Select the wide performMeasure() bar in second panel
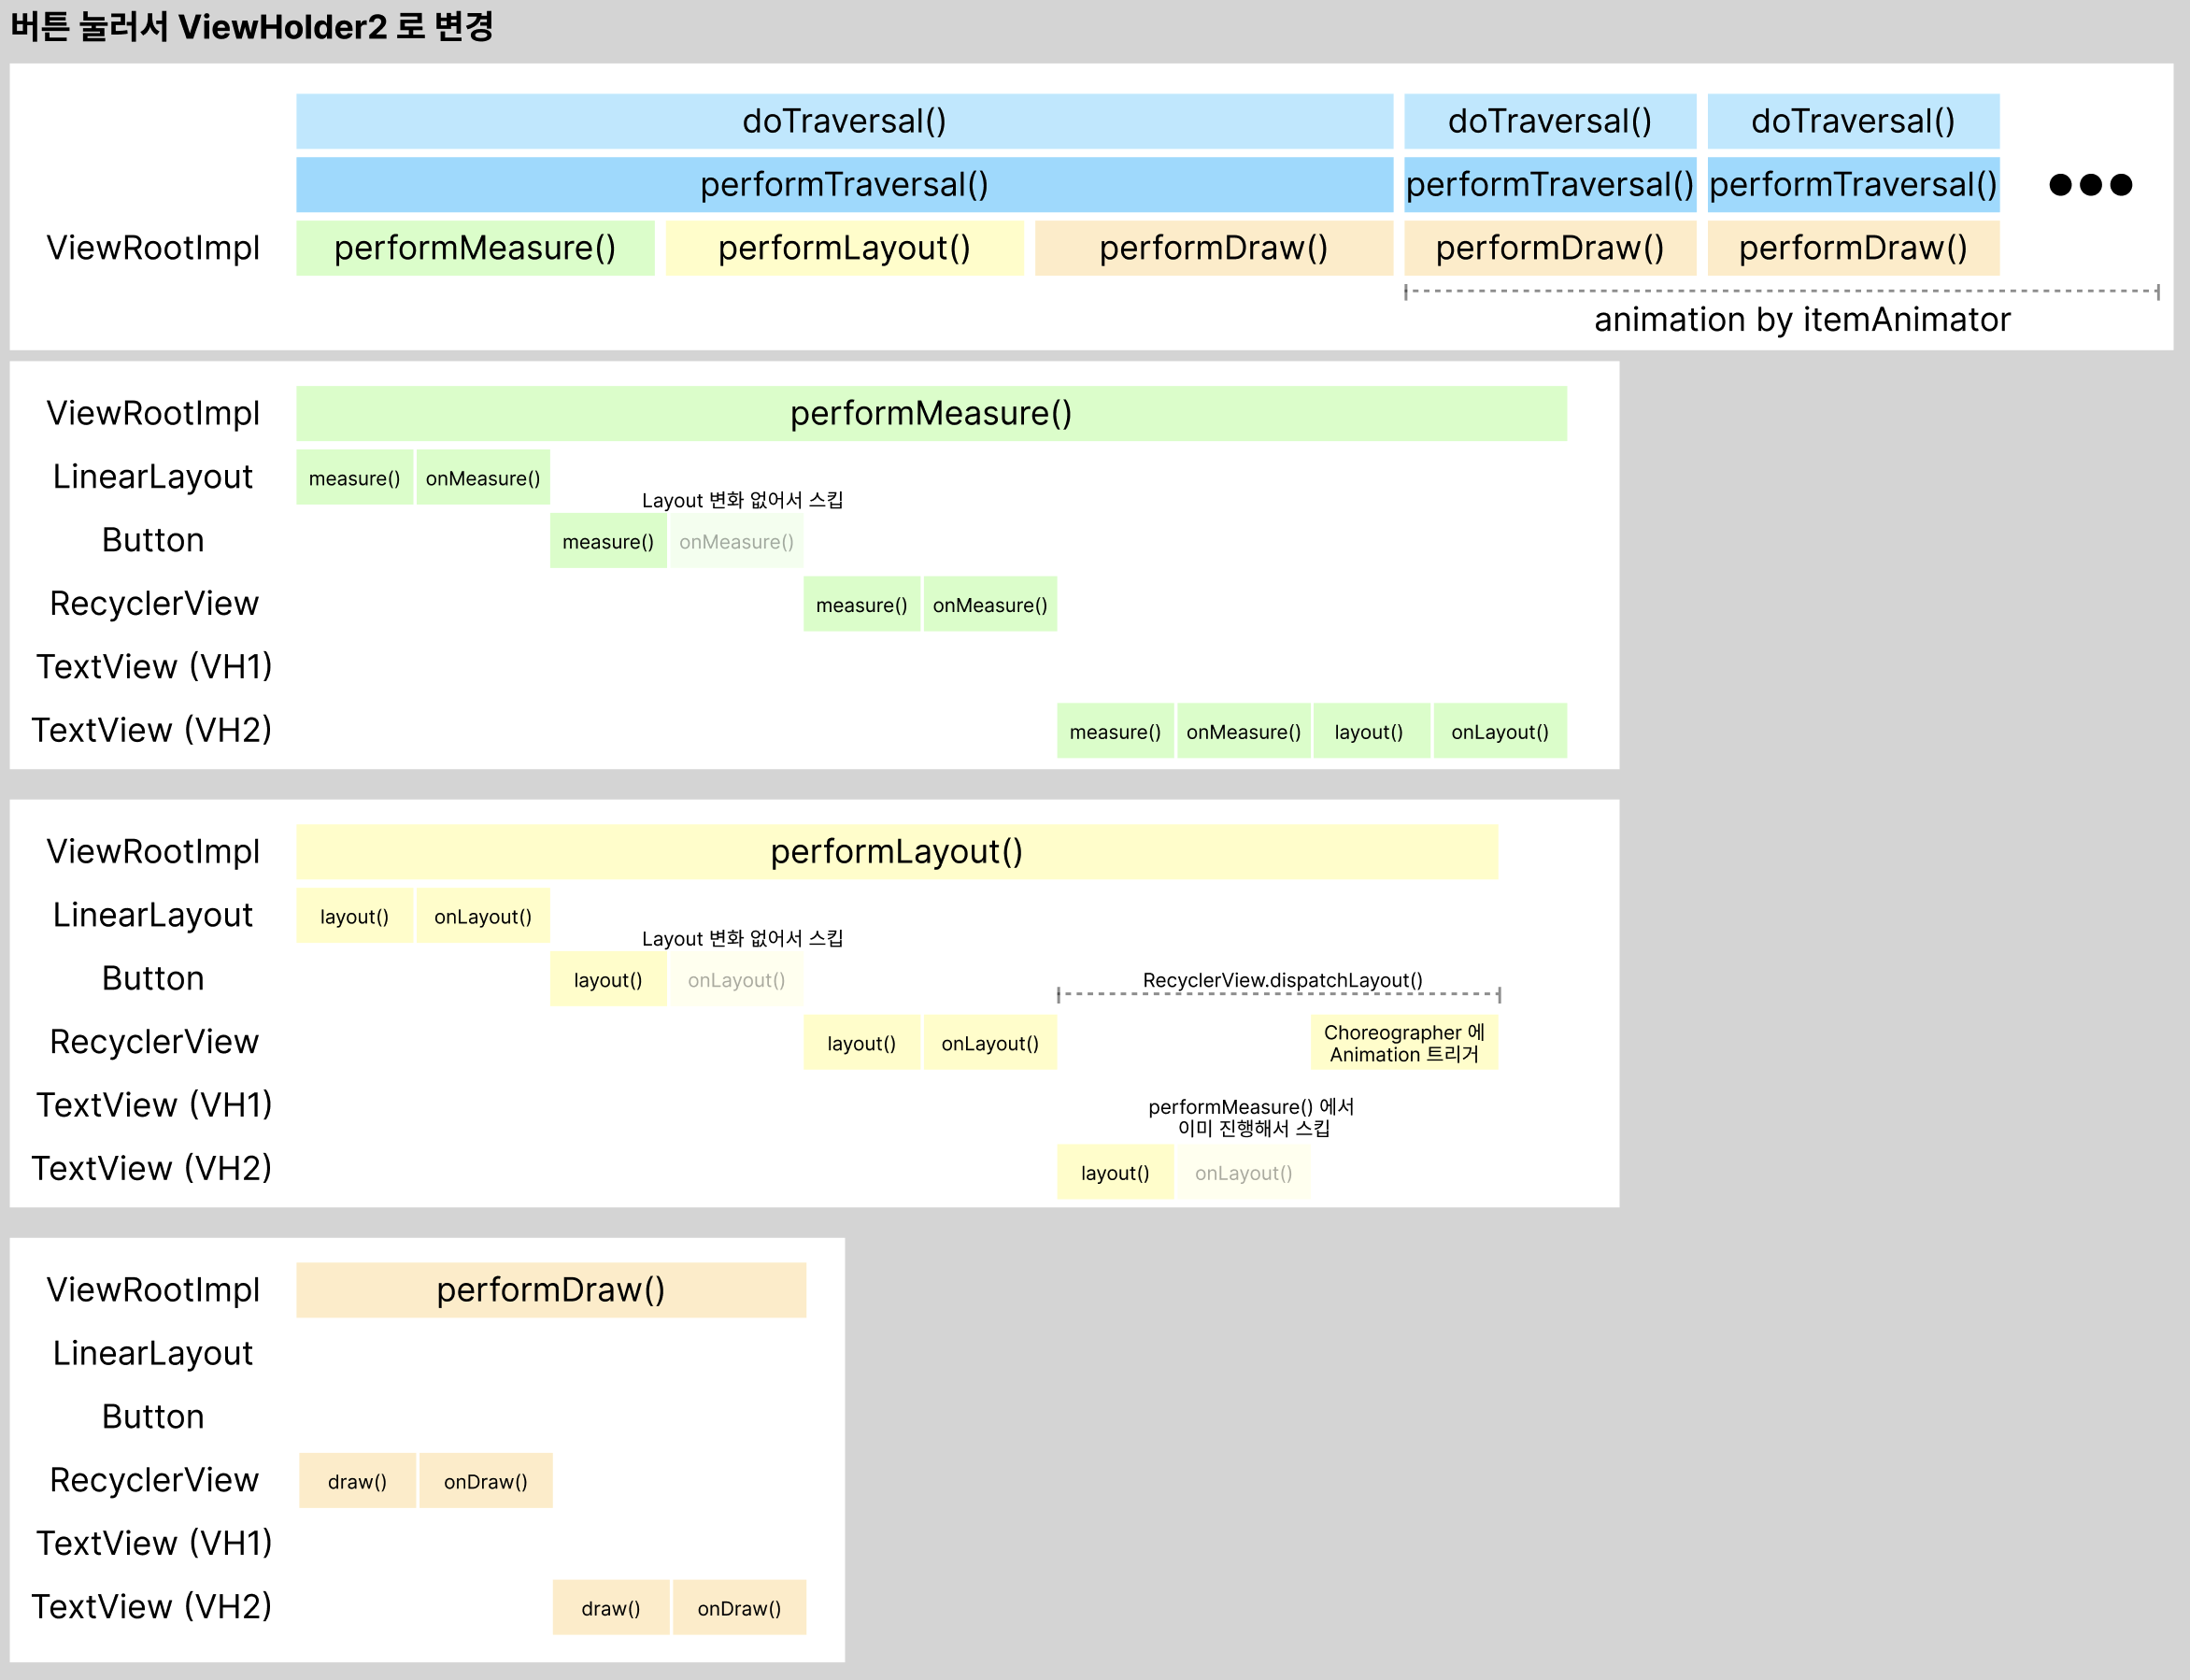This screenshot has height=1680, width=2190. click(x=930, y=414)
